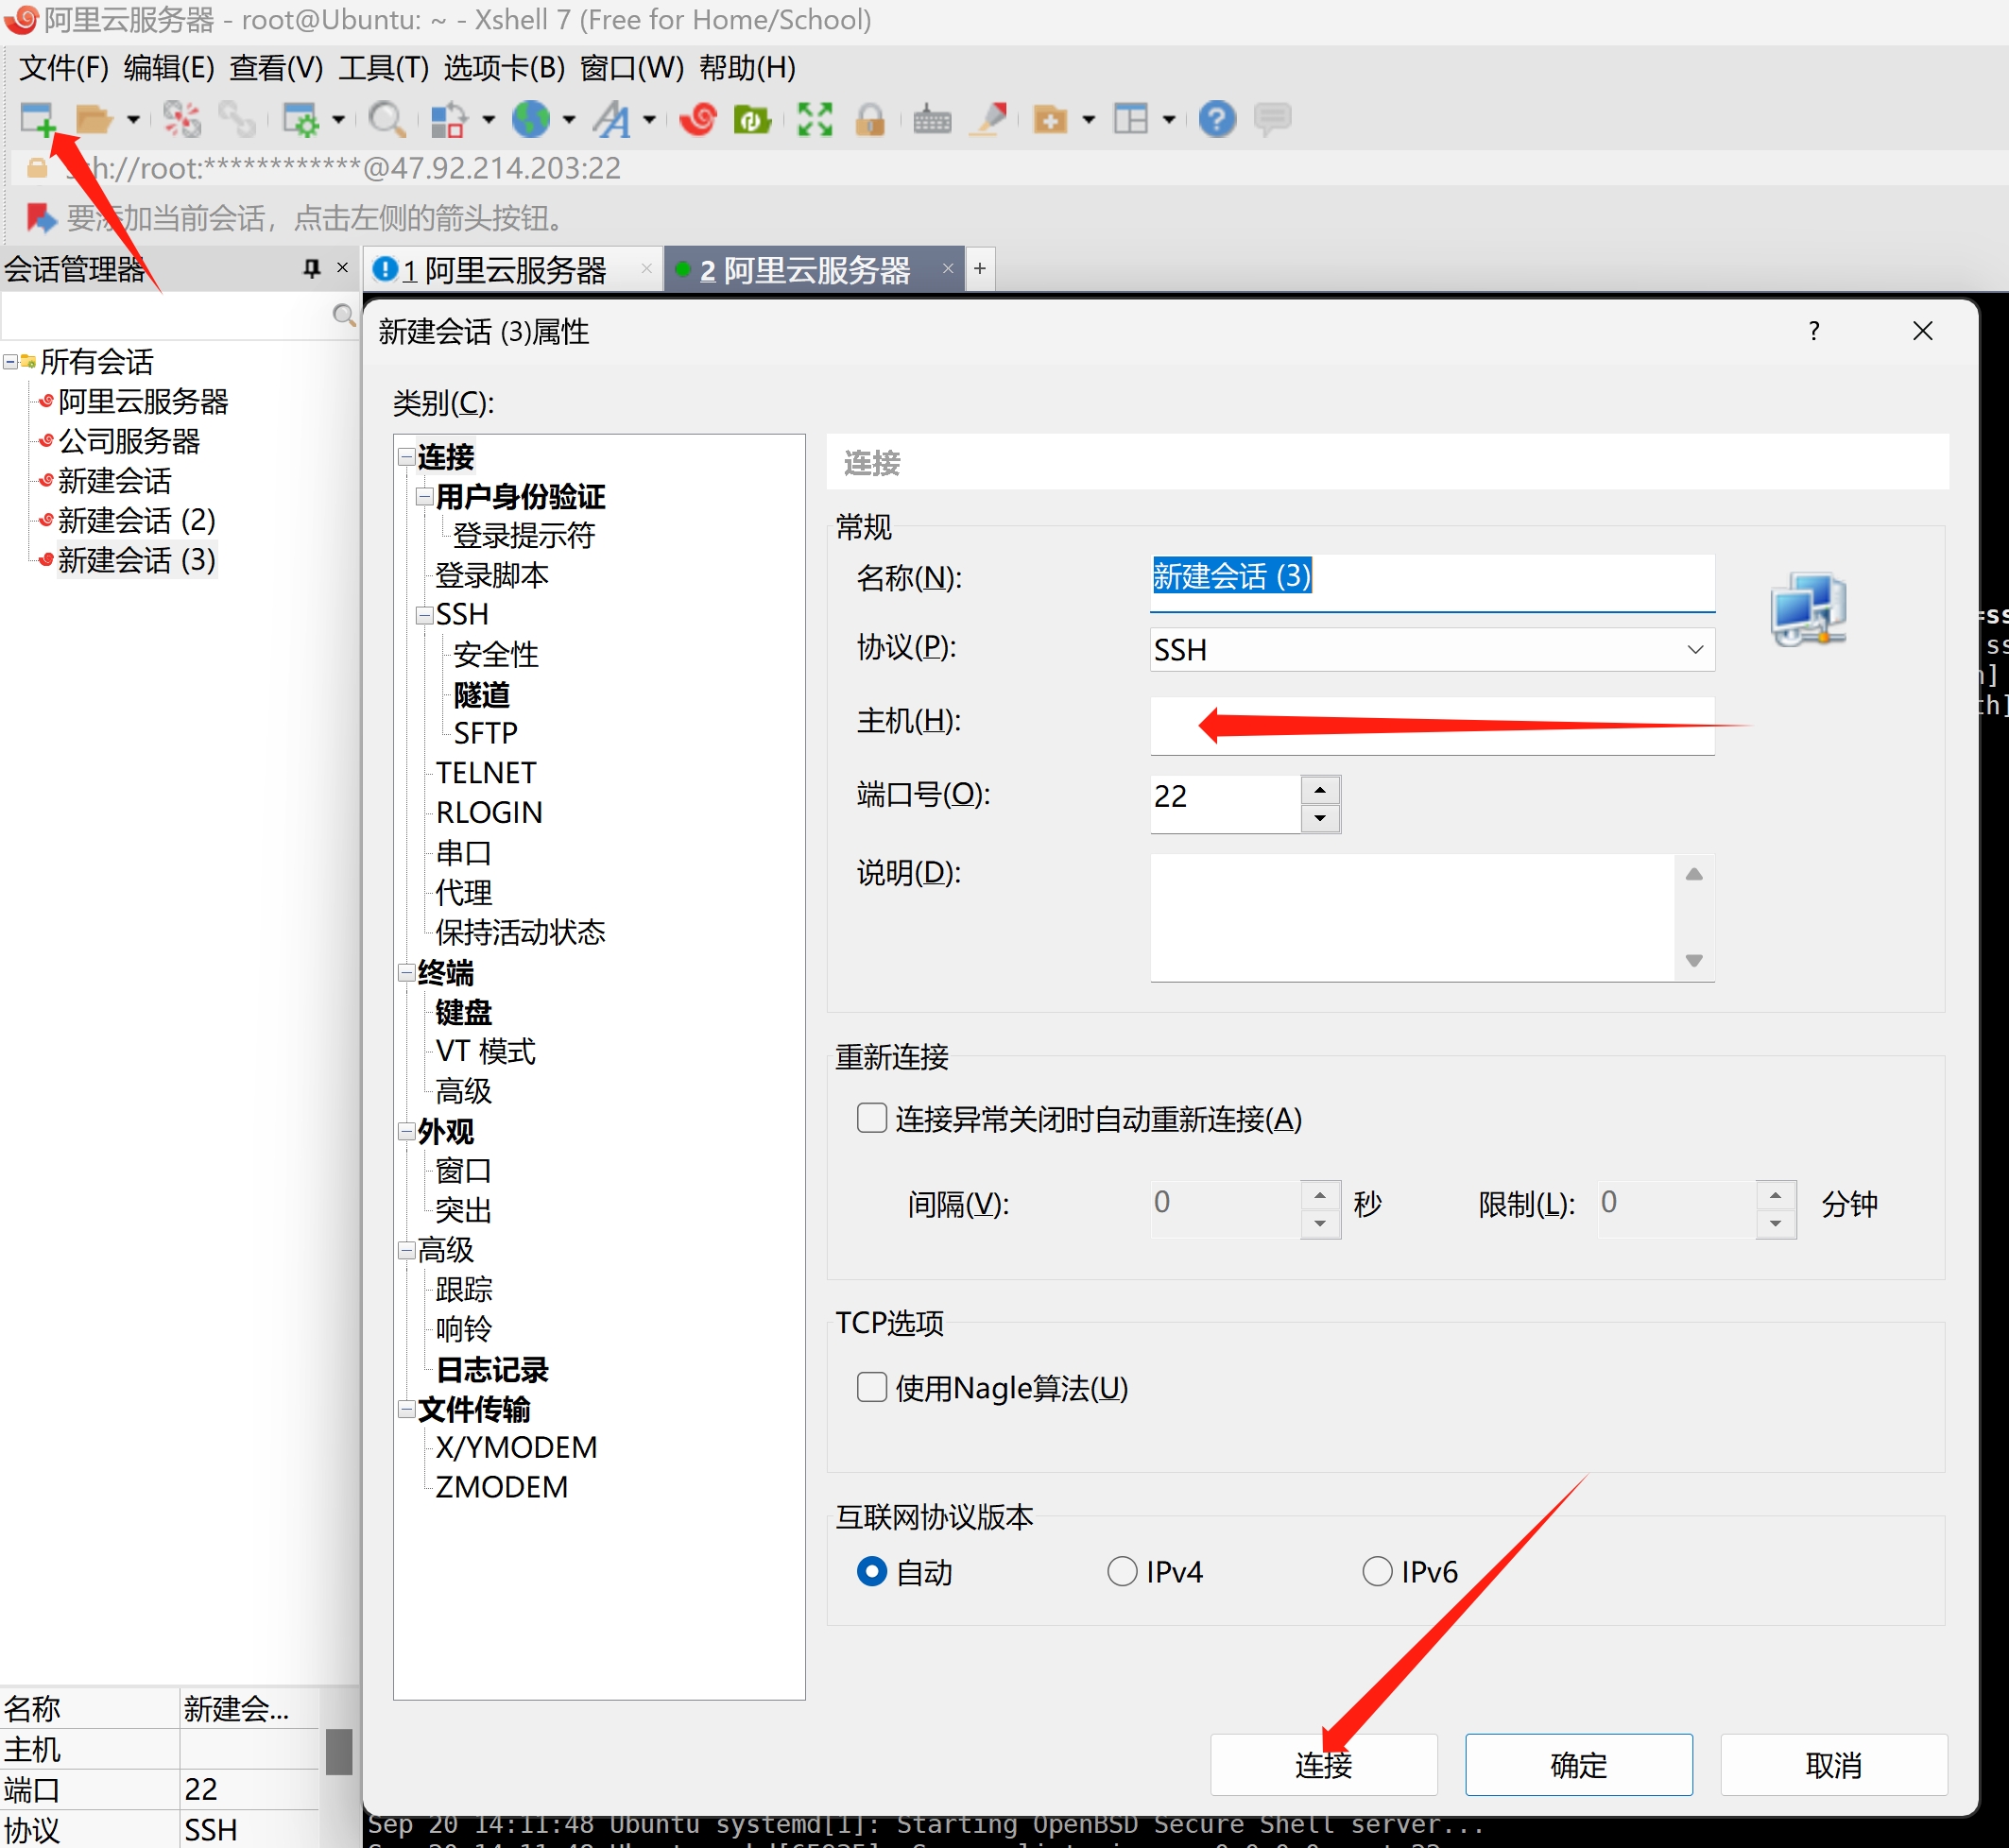
Task: Collapse the 所有会话 folder in session manager
Action: (10, 361)
